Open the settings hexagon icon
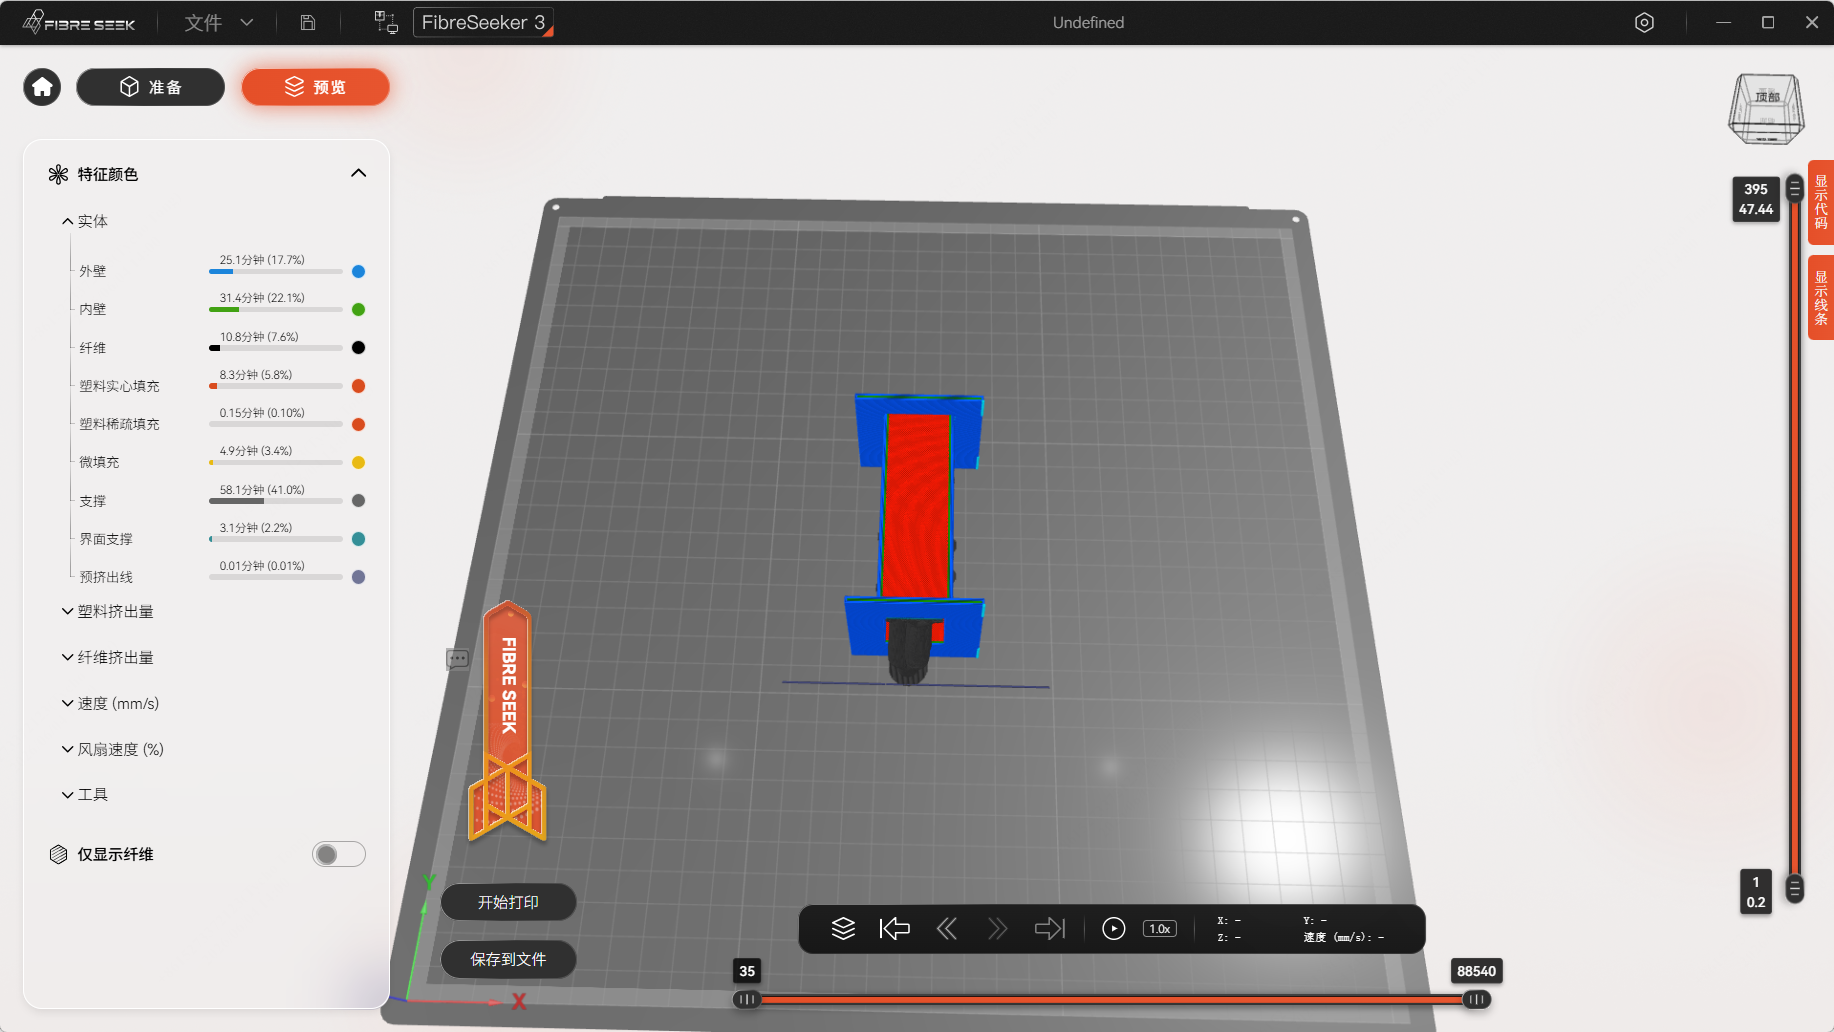This screenshot has height=1032, width=1834. click(1644, 22)
